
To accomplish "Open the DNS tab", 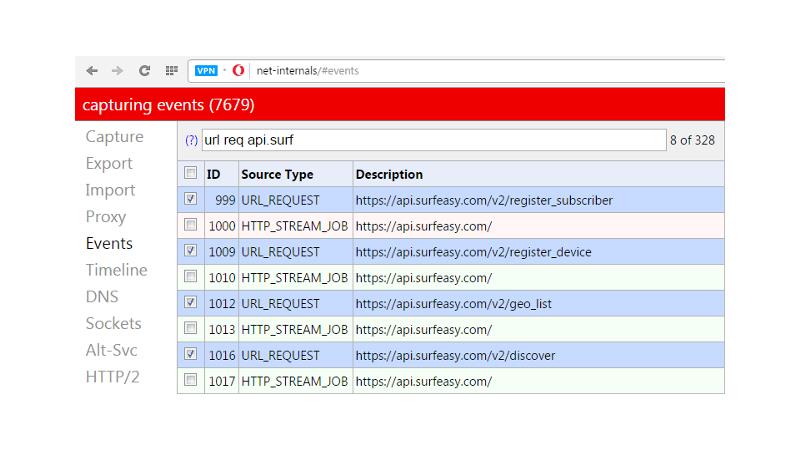I will coord(102,296).
